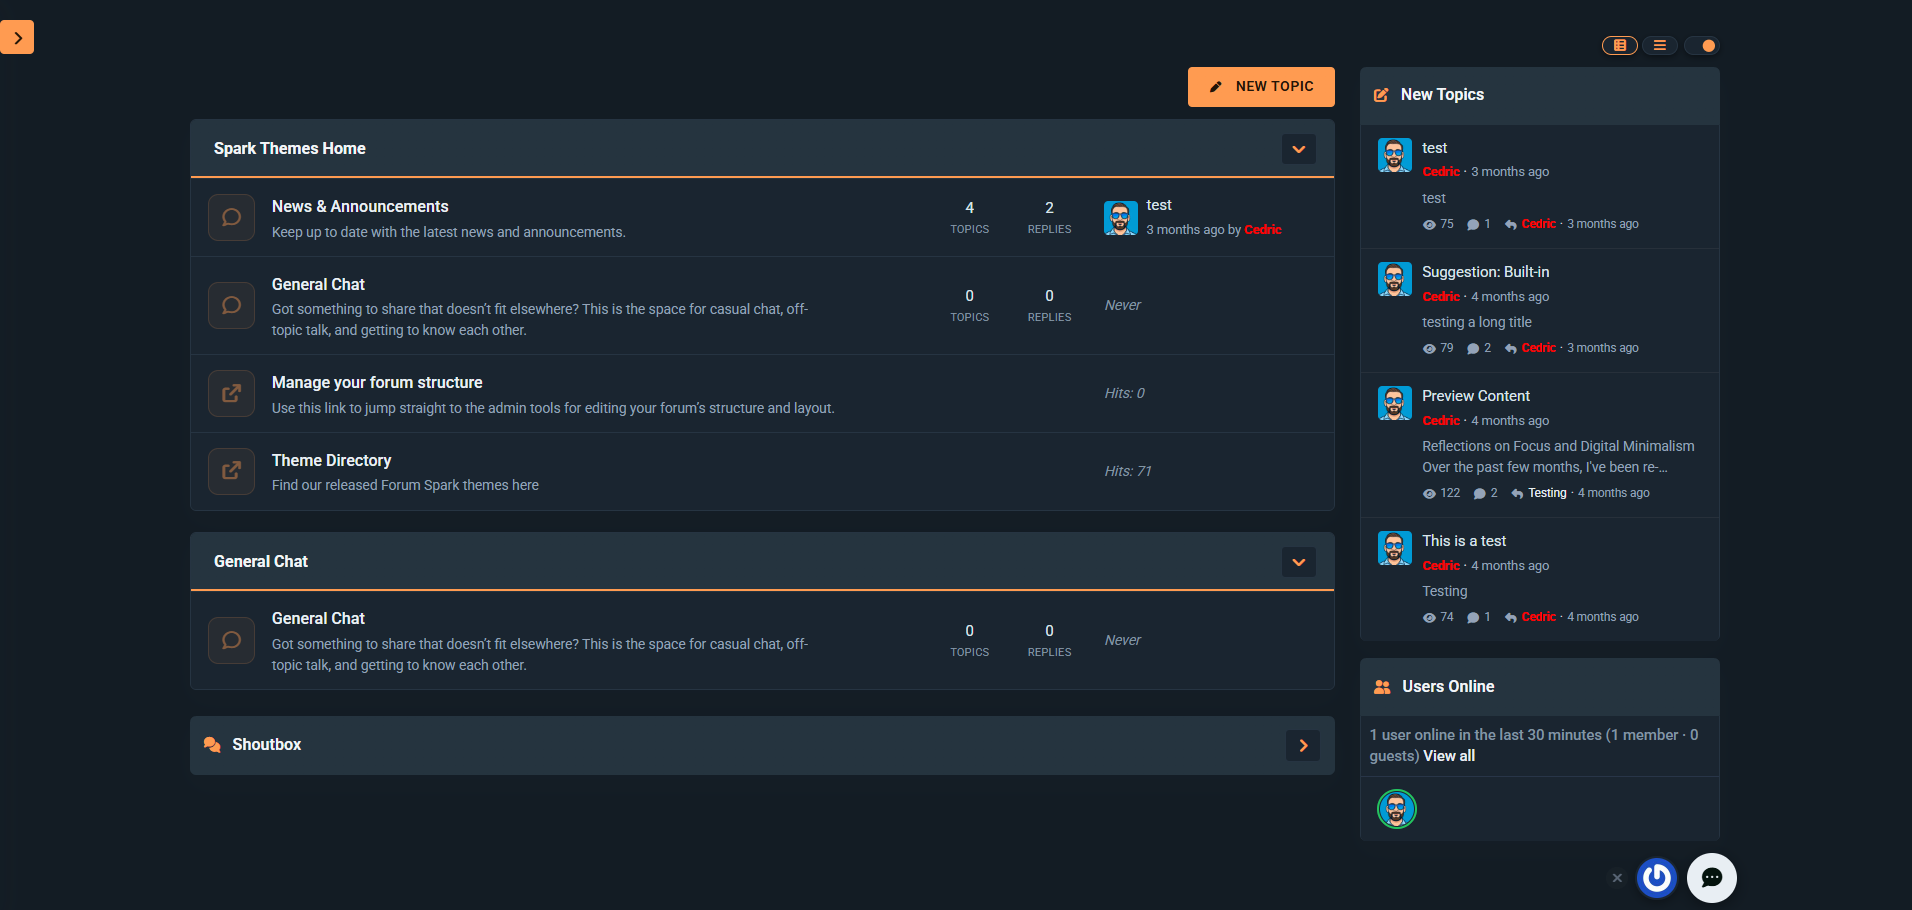The width and height of the screenshot is (1912, 910).
Task: Click the NEW TOPIC button
Action: point(1261,87)
